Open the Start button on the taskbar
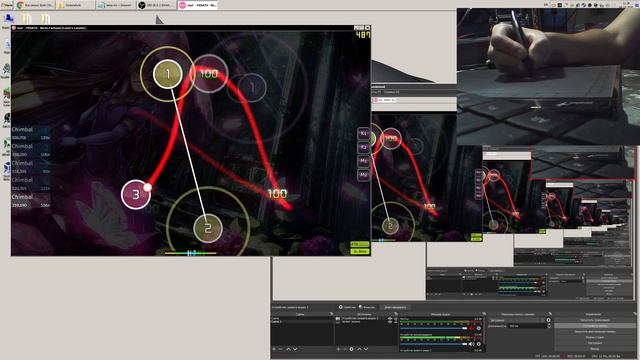This screenshot has height=360, width=640. [x=7, y=5]
